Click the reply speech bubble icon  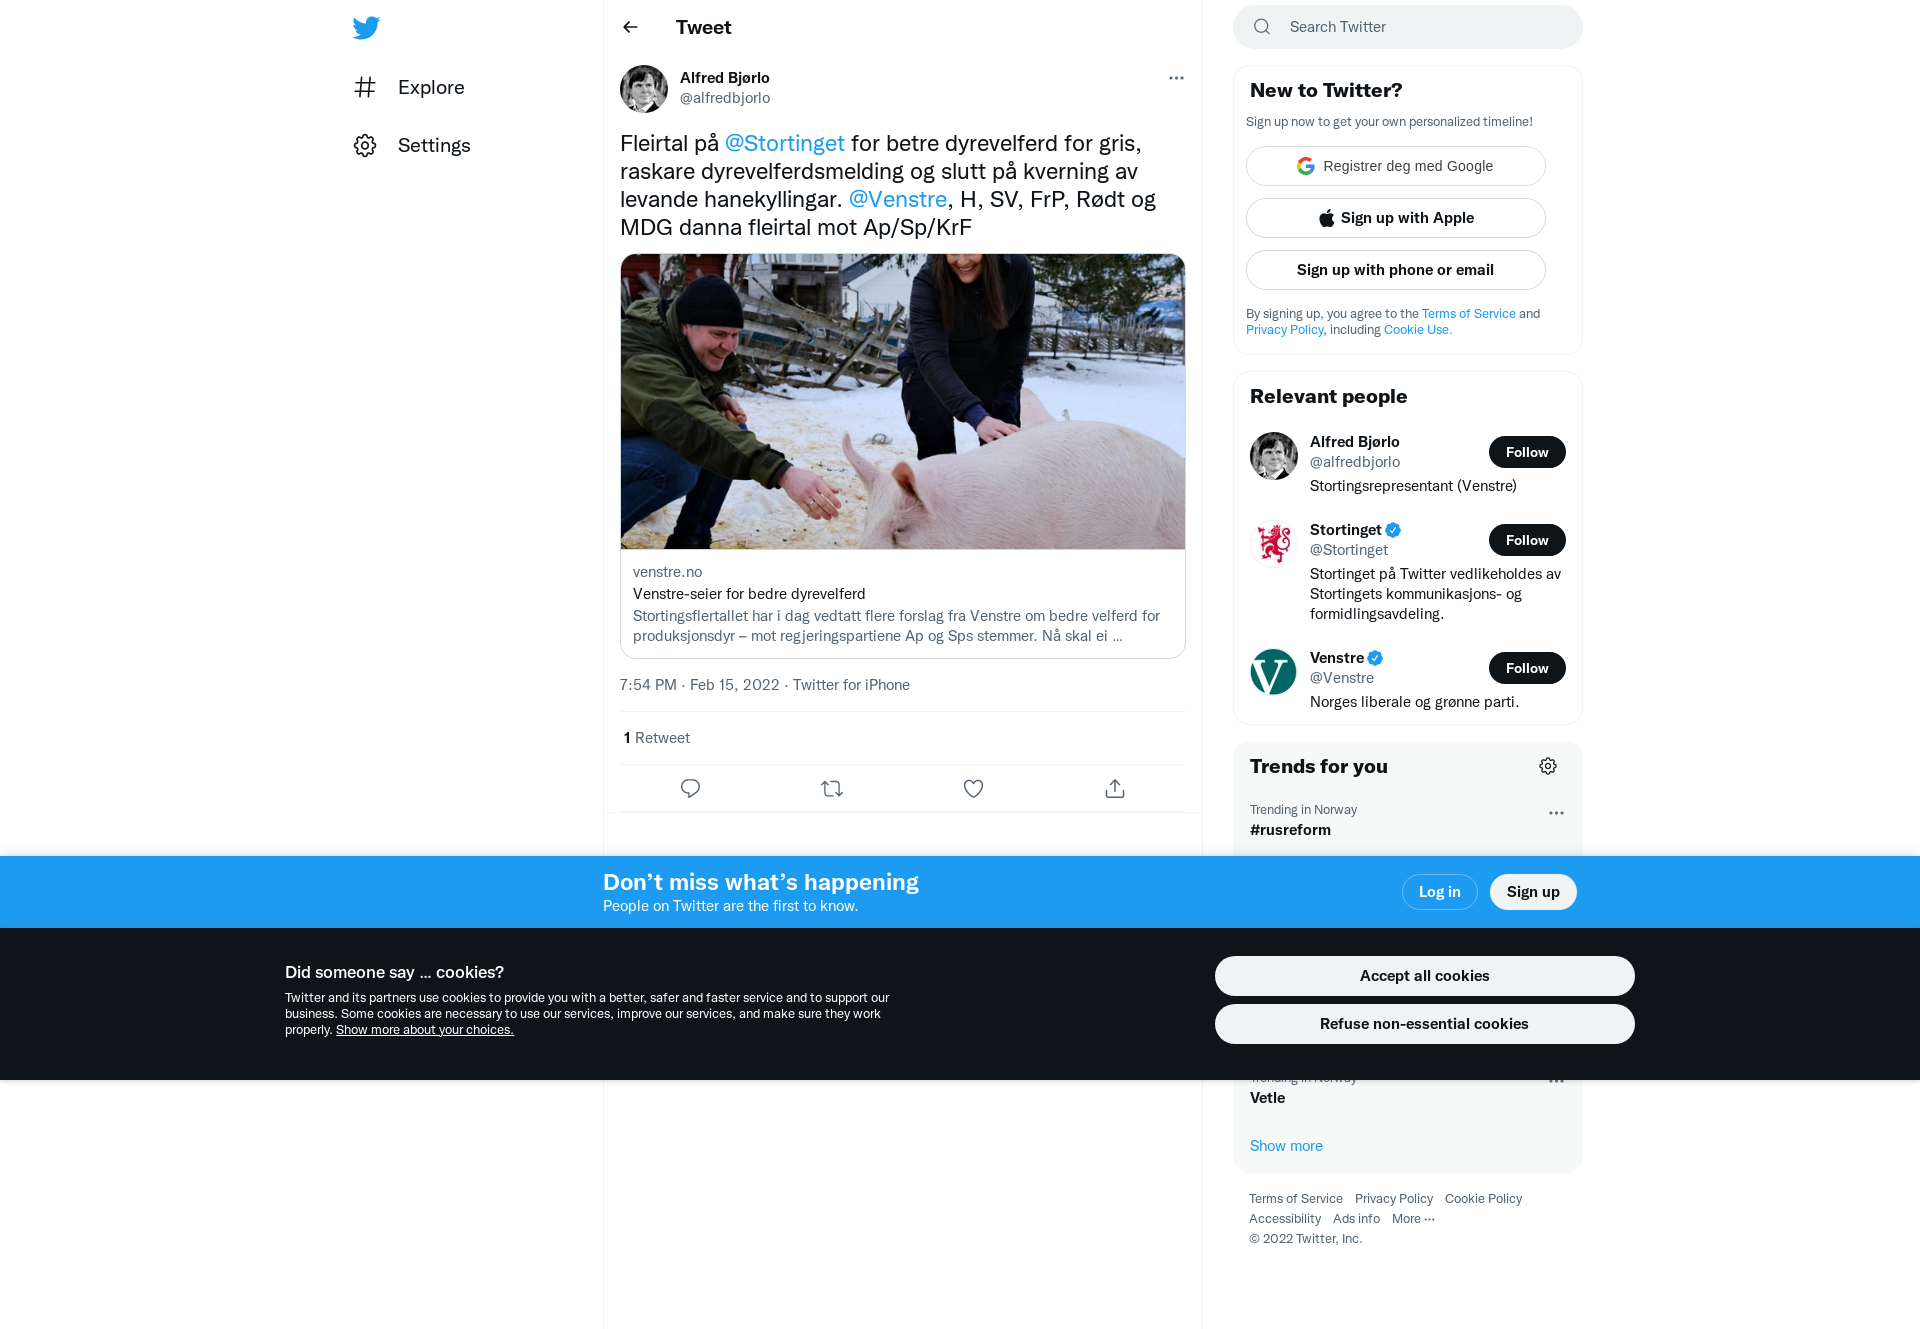(x=690, y=789)
